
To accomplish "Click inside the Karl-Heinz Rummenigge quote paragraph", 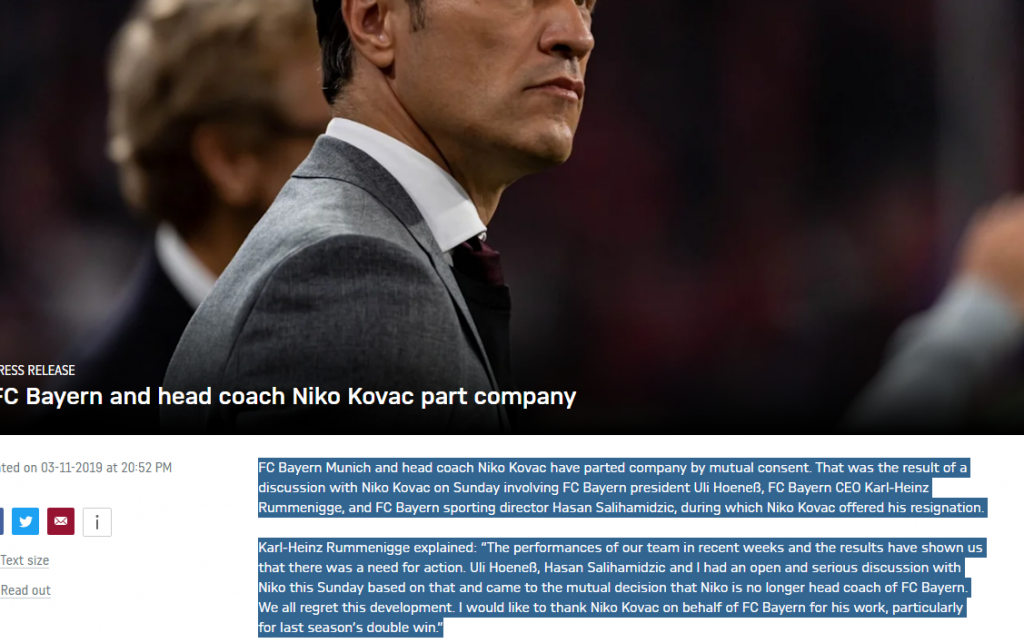I will point(620,588).
